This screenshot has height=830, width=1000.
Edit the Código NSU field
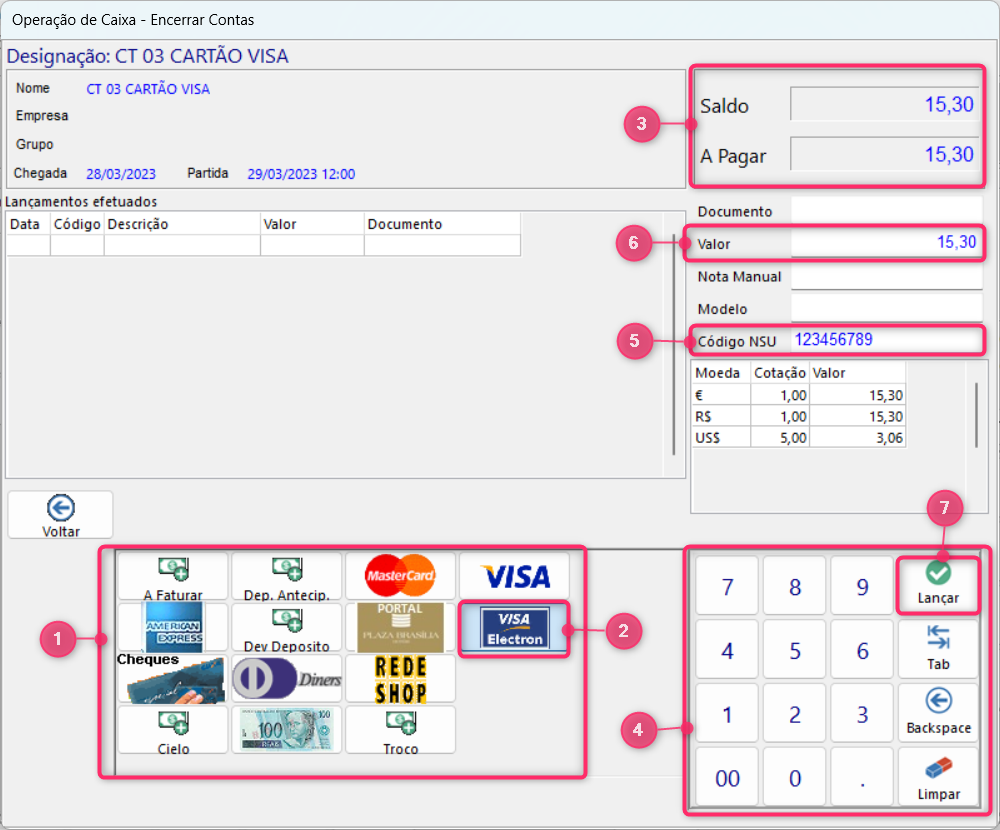point(886,340)
